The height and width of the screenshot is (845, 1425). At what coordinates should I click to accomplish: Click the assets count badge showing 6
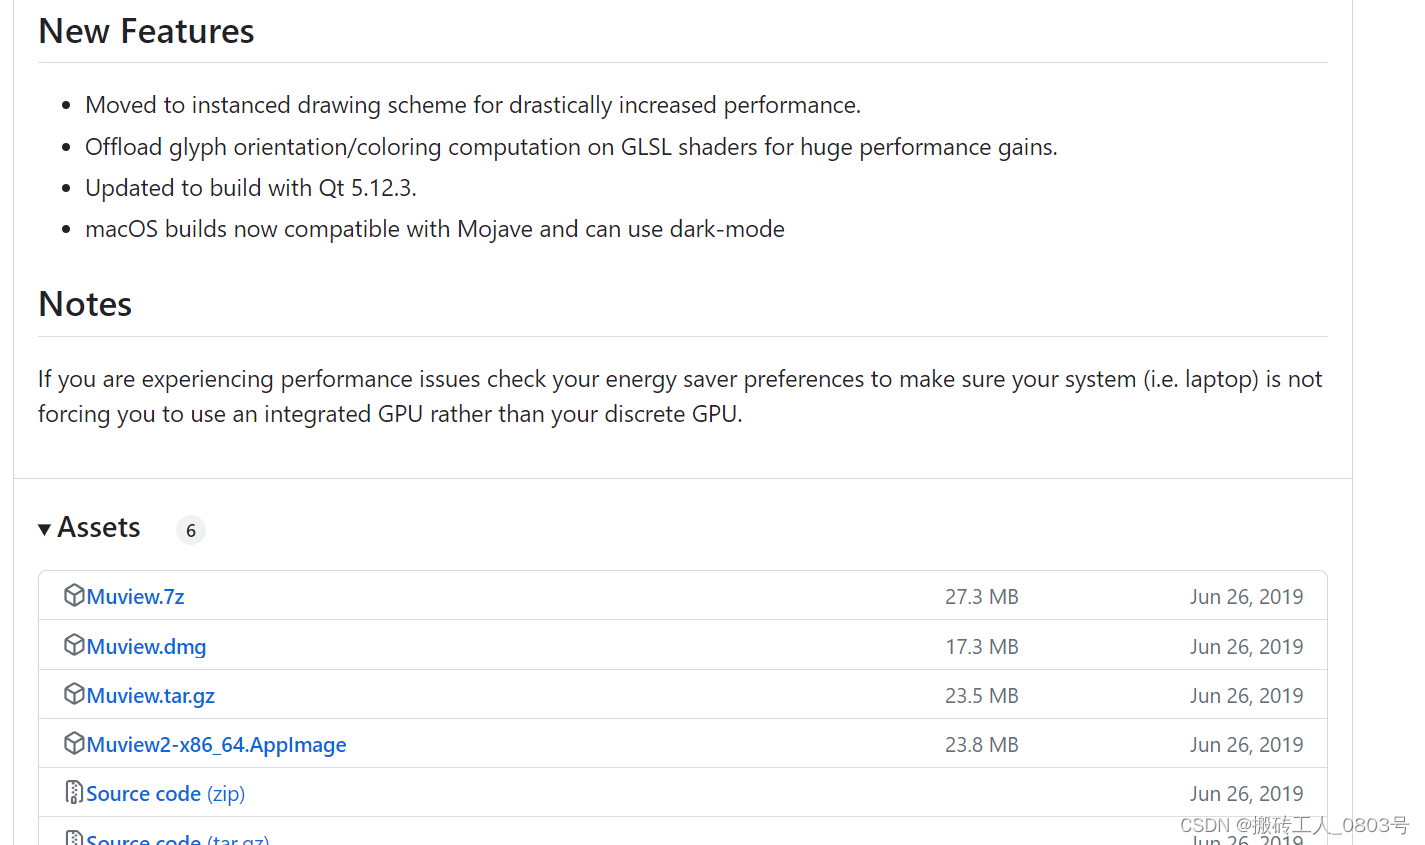tap(191, 530)
